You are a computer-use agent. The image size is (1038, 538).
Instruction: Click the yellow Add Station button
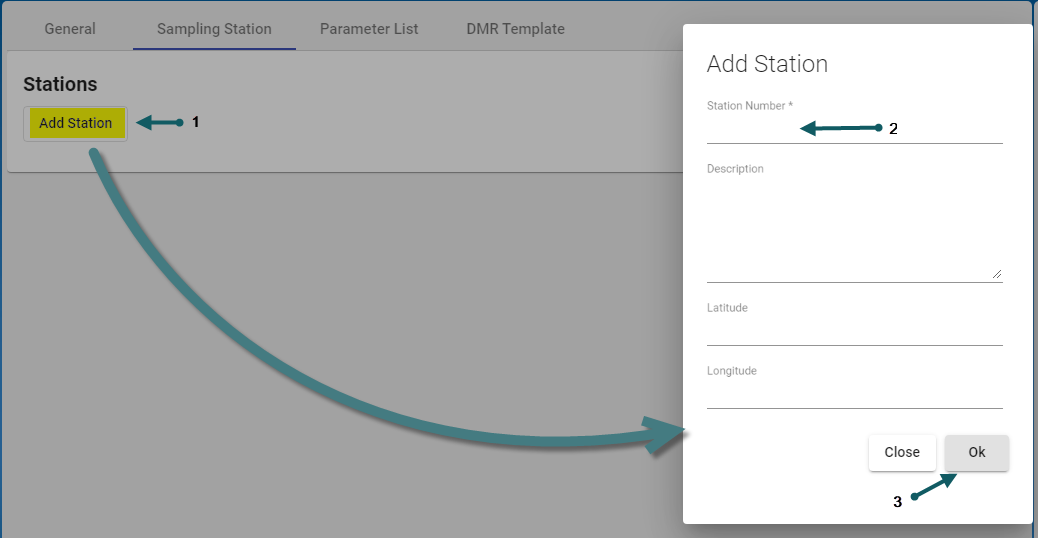coord(76,123)
